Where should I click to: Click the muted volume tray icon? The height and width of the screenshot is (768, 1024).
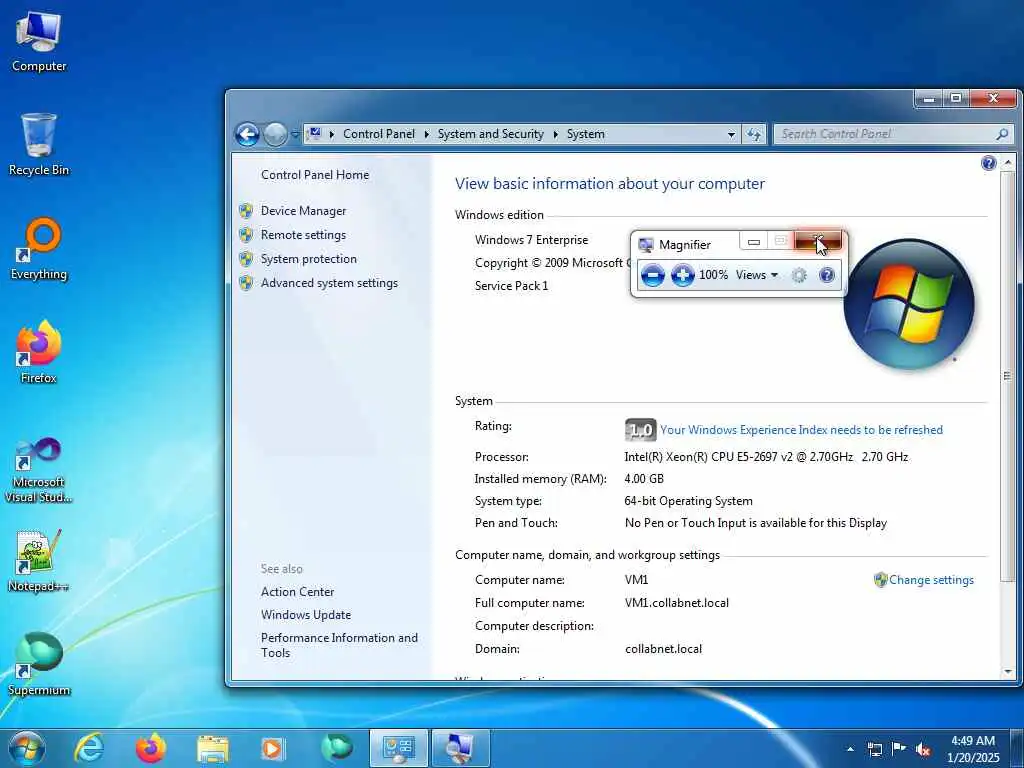[923, 749]
